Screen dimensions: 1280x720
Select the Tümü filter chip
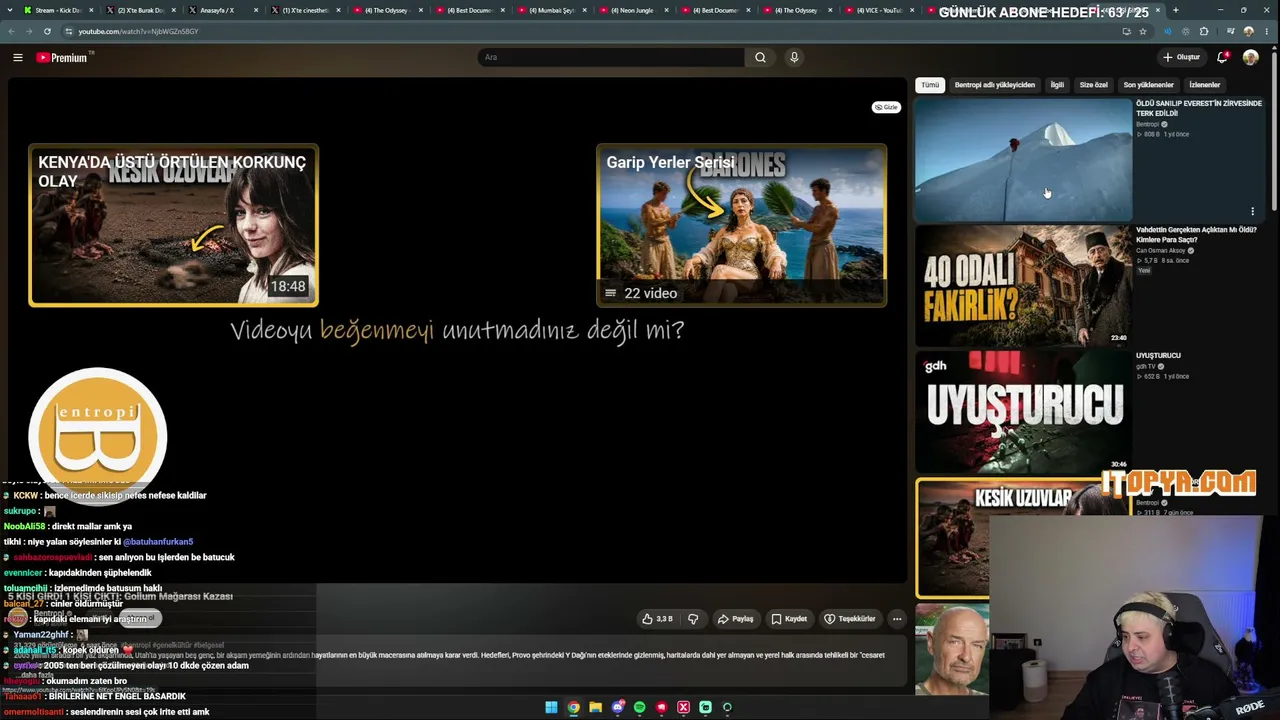click(x=930, y=85)
